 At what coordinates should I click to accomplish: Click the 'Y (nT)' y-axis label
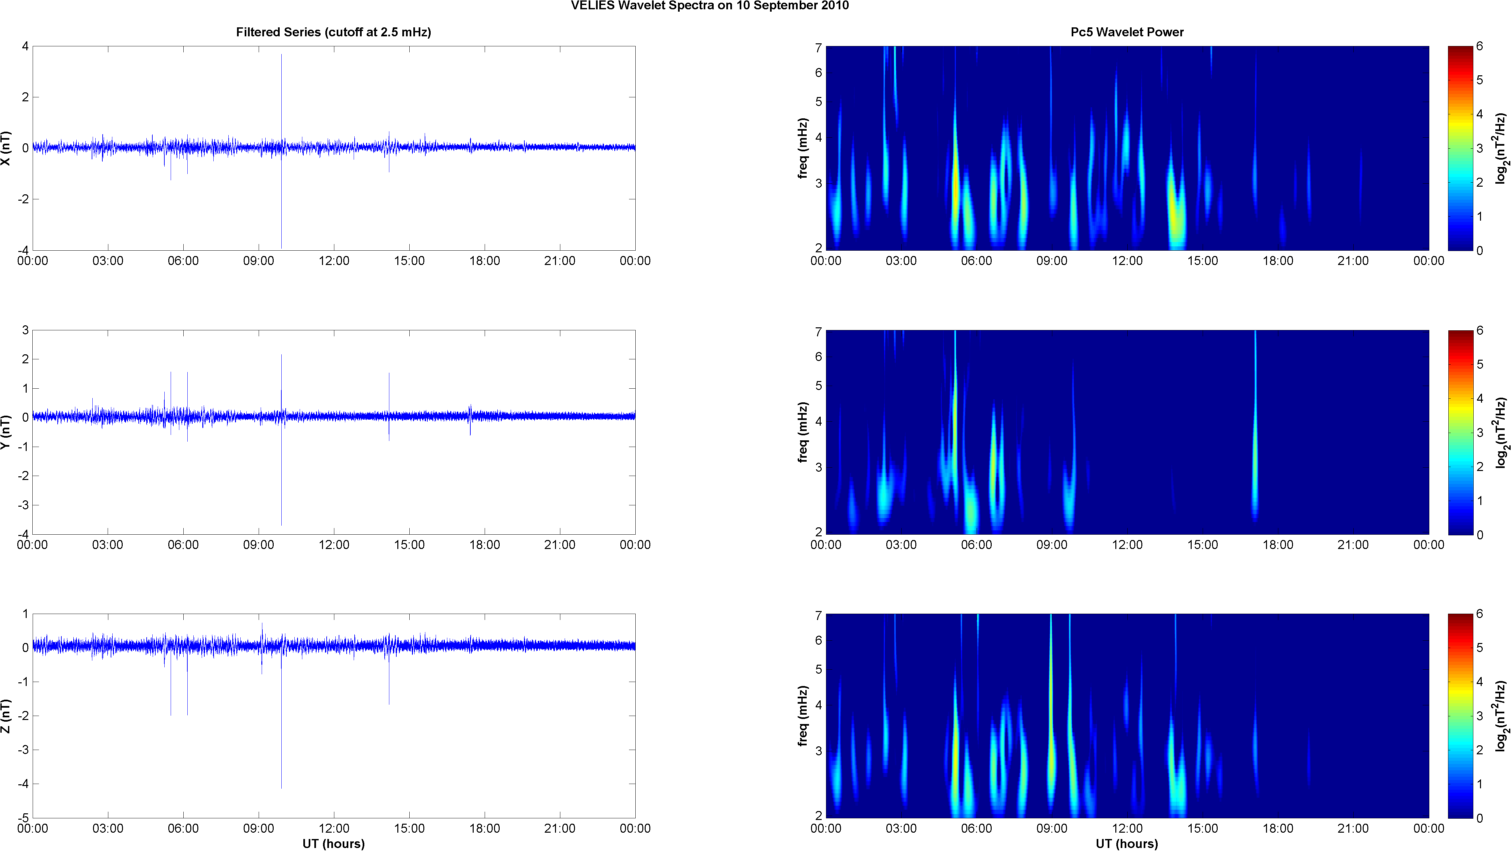click(x=7, y=432)
